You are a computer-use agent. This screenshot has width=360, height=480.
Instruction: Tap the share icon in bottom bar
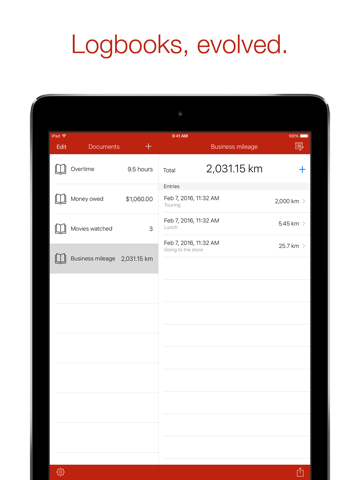pyautogui.click(x=300, y=472)
